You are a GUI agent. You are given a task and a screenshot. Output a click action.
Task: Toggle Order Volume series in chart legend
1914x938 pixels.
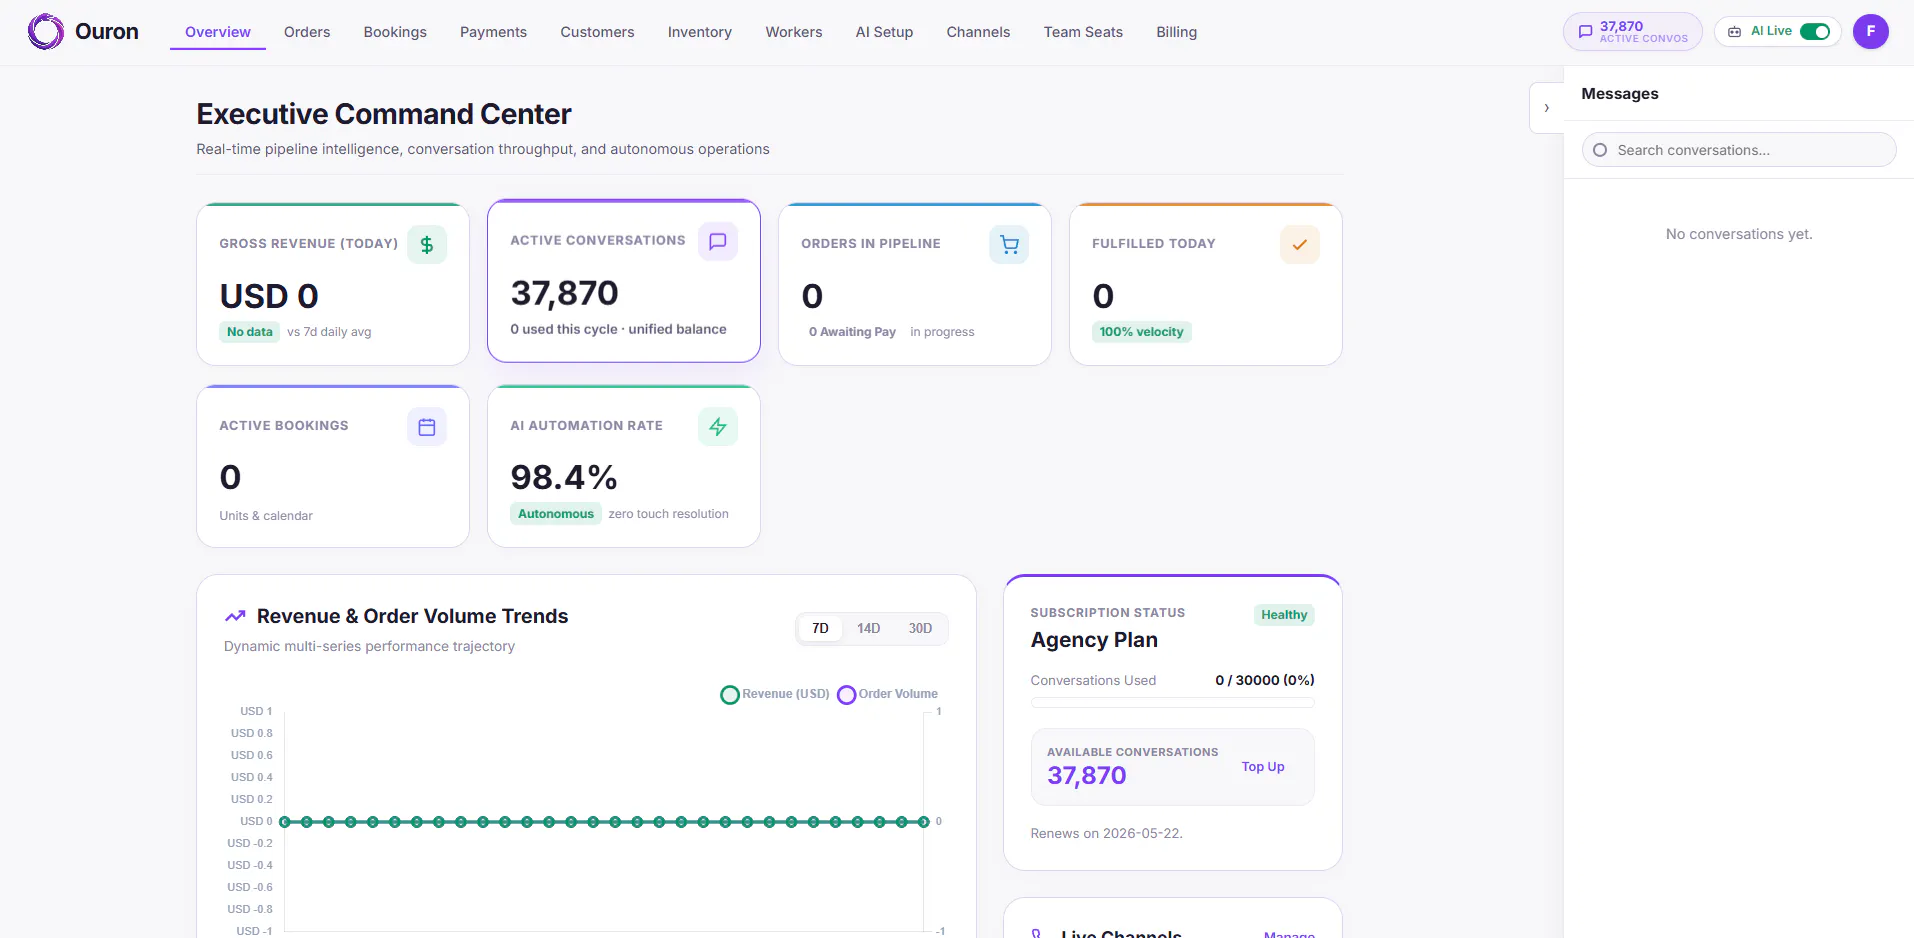[888, 694]
